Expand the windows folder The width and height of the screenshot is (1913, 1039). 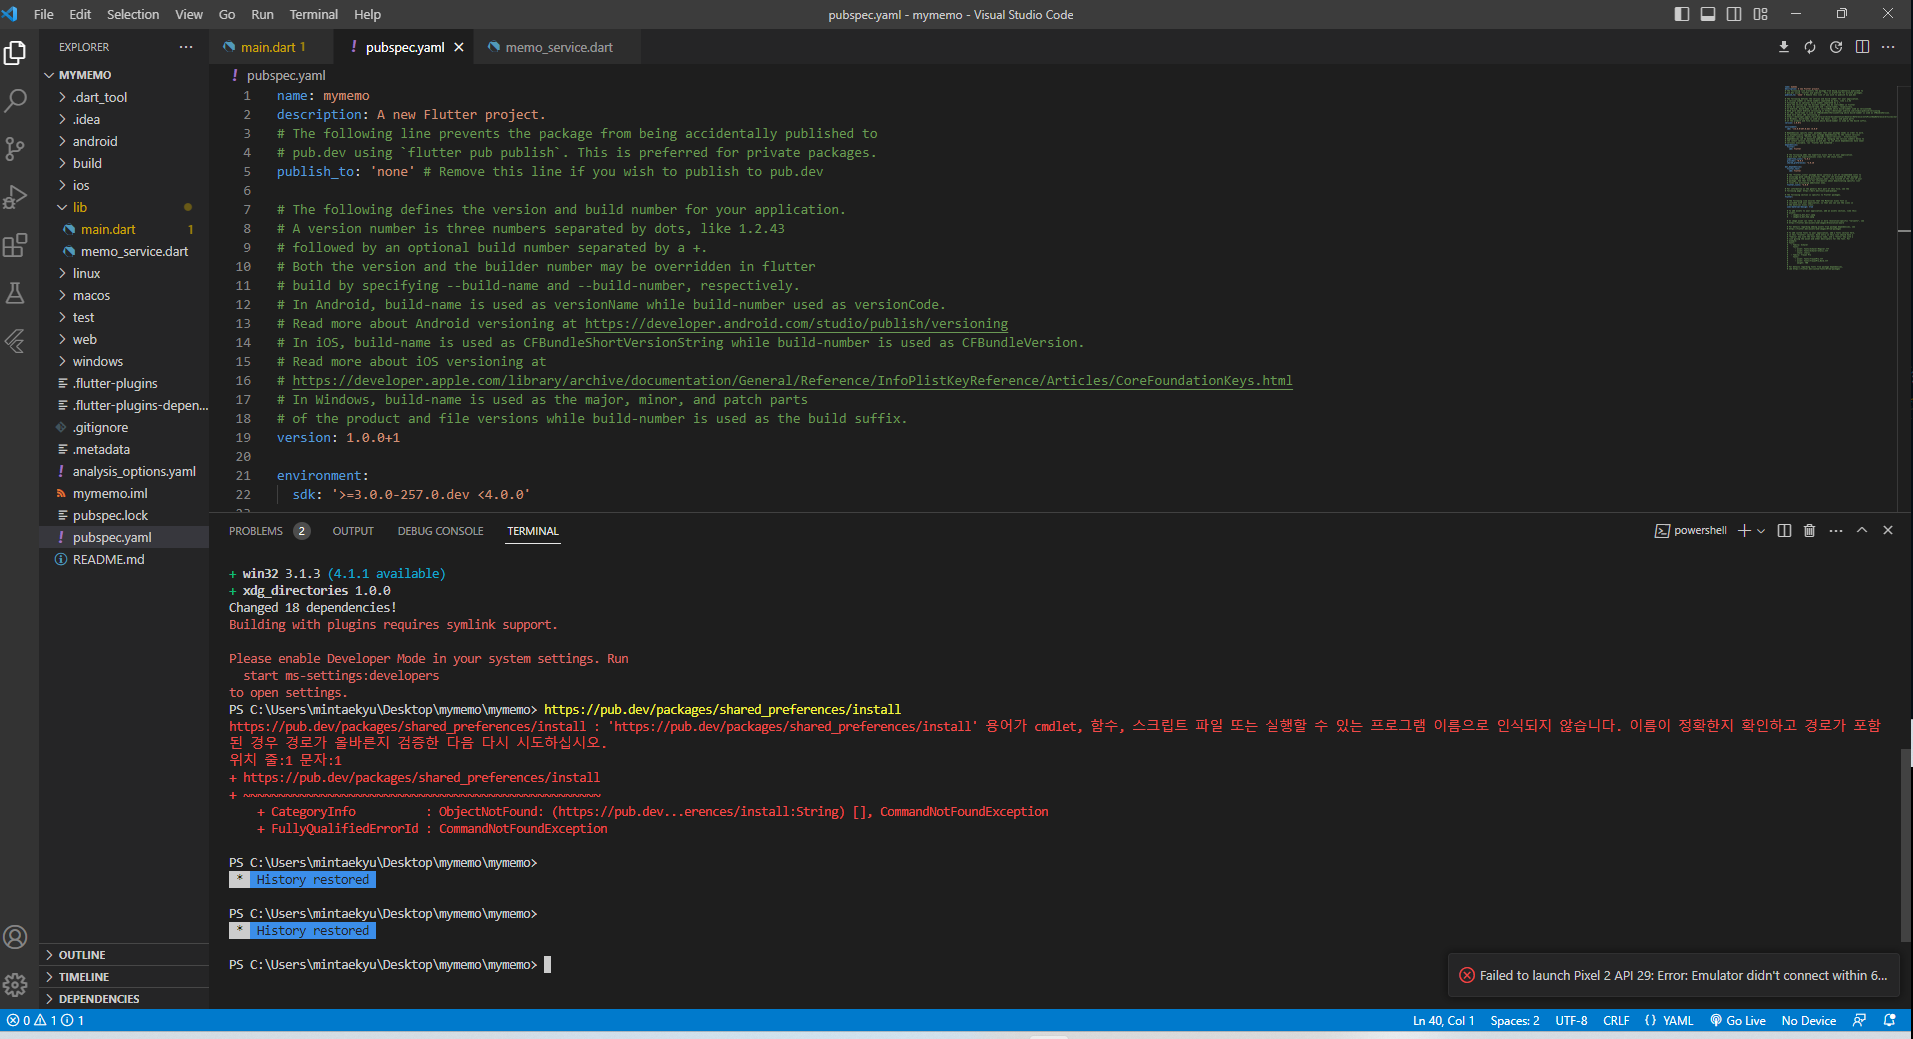click(x=124, y=361)
